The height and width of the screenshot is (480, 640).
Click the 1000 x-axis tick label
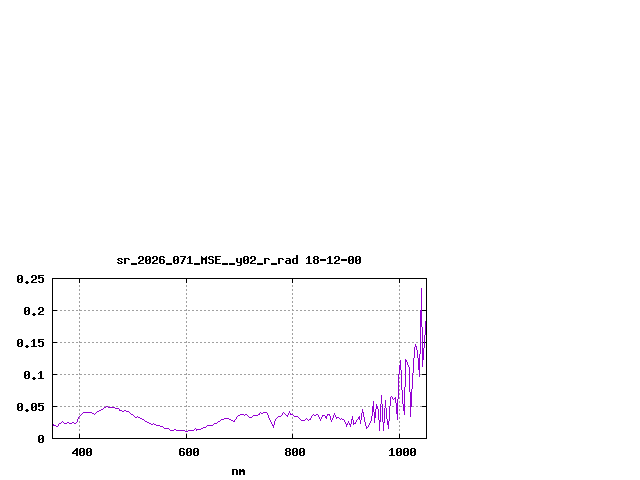pos(400,453)
